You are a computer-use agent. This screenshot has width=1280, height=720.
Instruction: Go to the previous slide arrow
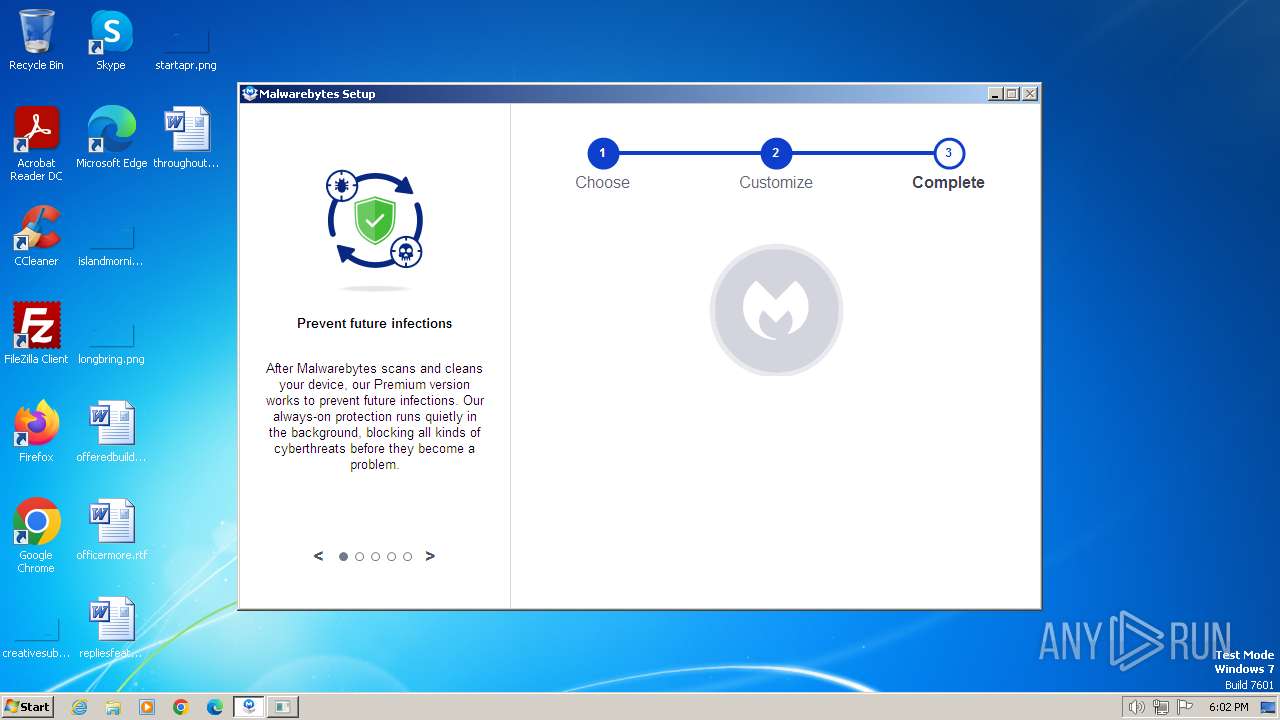pyautogui.click(x=318, y=556)
